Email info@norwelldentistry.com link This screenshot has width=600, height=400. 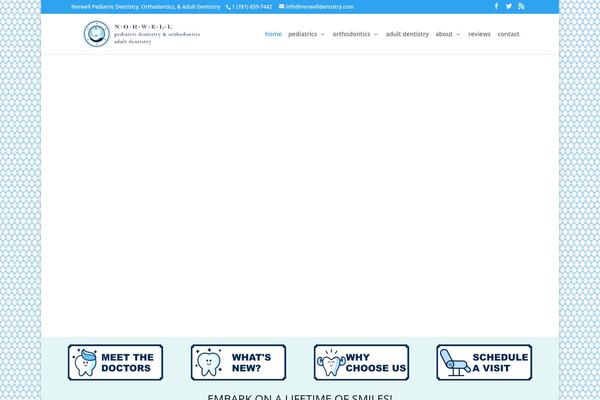(x=317, y=7)
